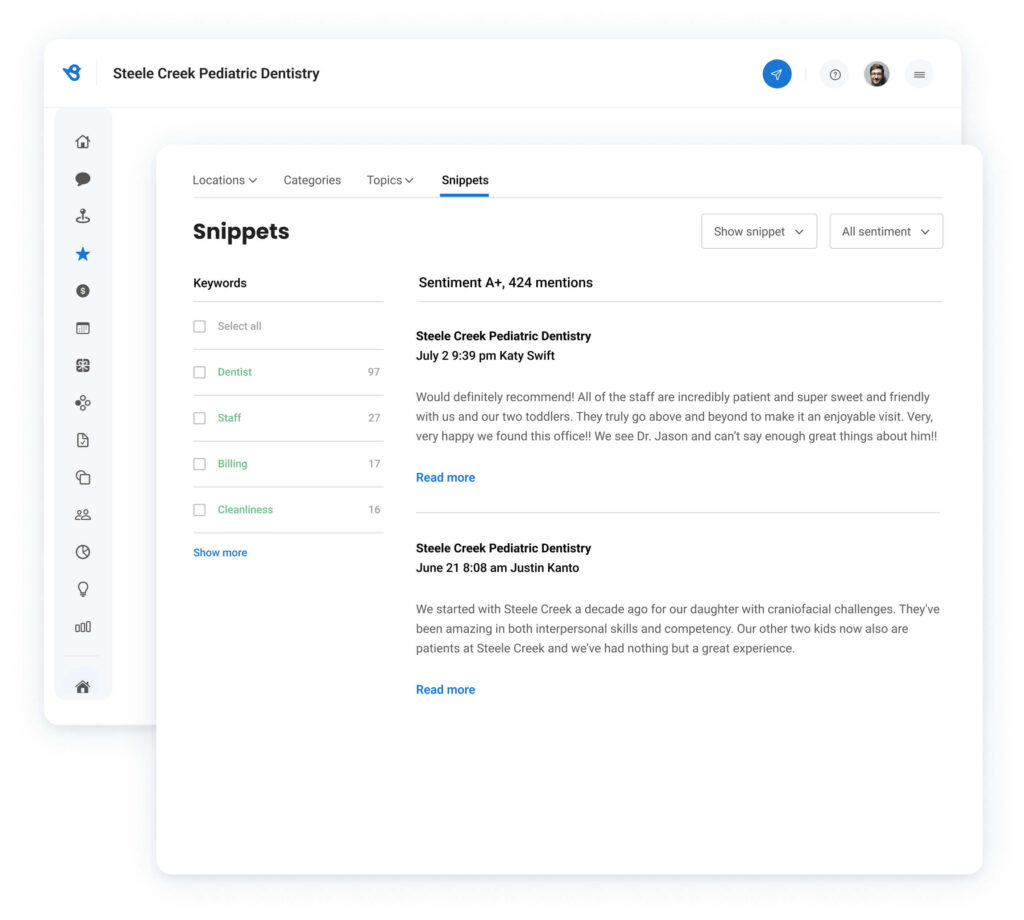Switch to the Categories tab
This screenshot has width=1024, height=920.
coord(312,180)
